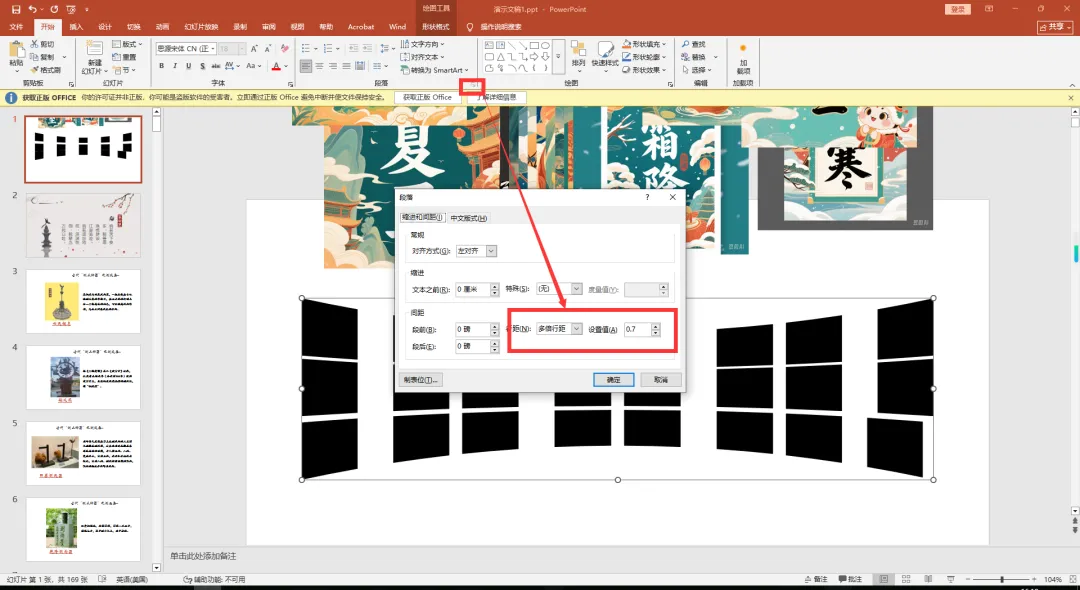
Task: Open the File (文件) tab
Action: (x=17, y=27)
